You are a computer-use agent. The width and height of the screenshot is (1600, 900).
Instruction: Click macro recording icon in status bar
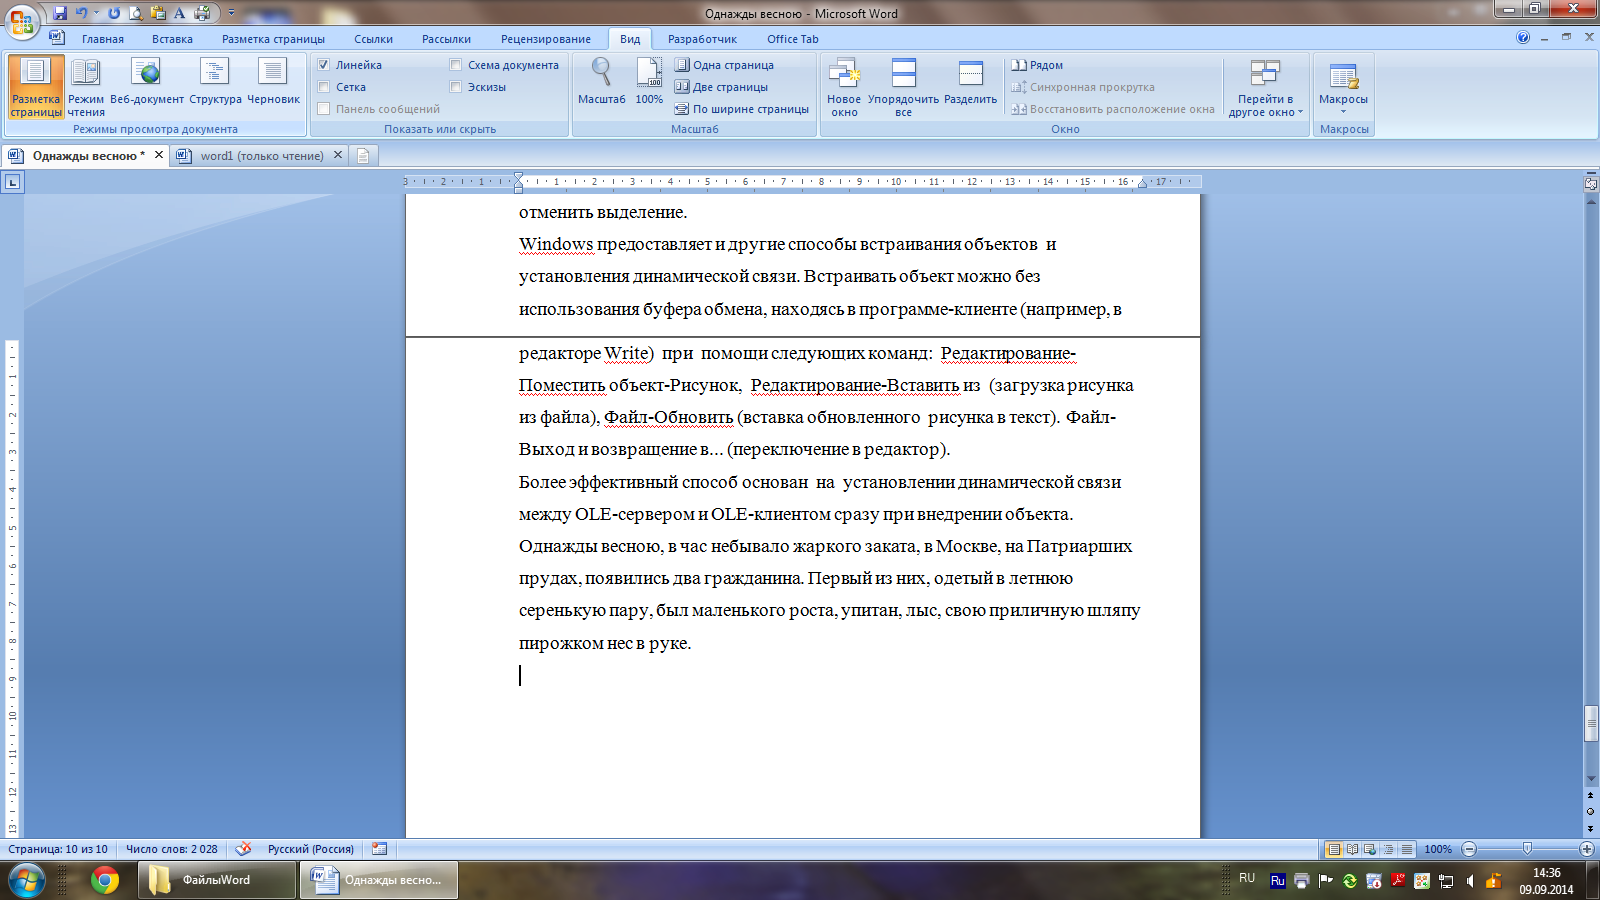coord(379,849)
